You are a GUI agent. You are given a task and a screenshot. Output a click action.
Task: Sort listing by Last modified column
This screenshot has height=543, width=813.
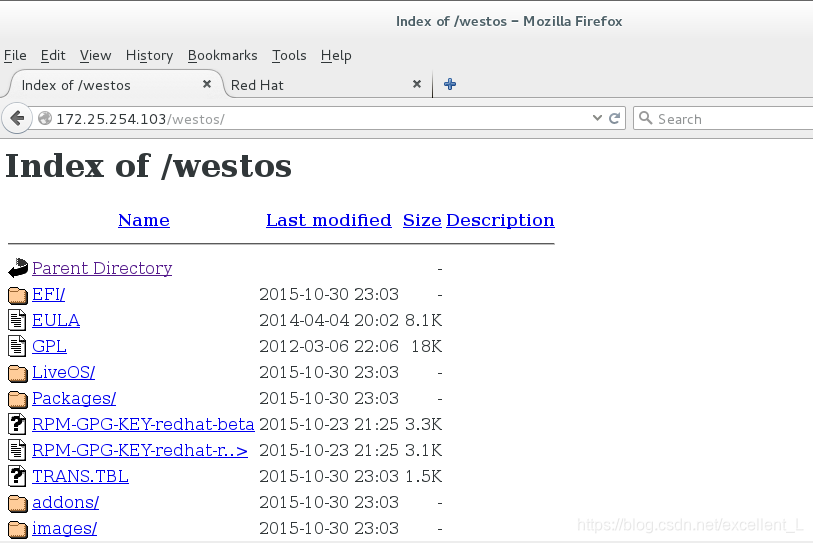click(x=329, y=220)
